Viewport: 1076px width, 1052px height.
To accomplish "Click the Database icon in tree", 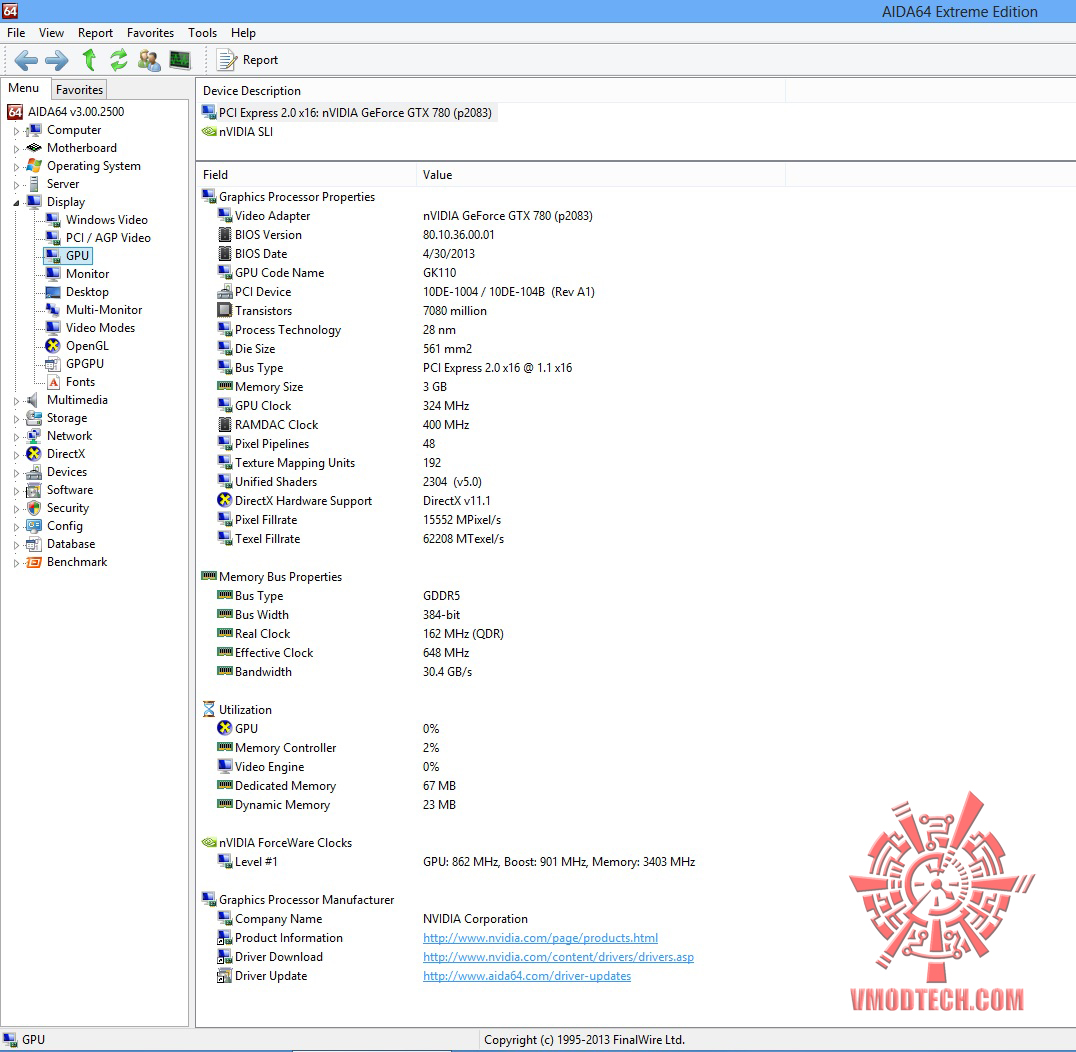I will (x=34, y=544).
